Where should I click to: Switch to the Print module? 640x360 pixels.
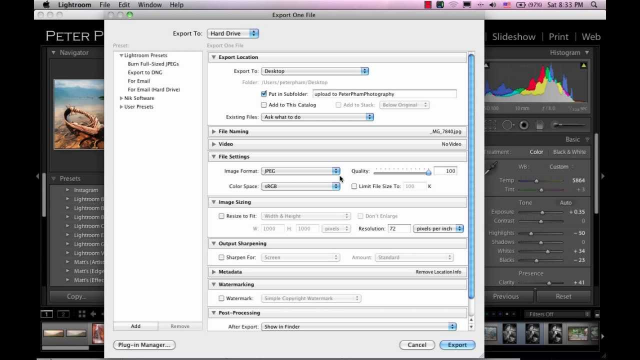click(558, 37)
